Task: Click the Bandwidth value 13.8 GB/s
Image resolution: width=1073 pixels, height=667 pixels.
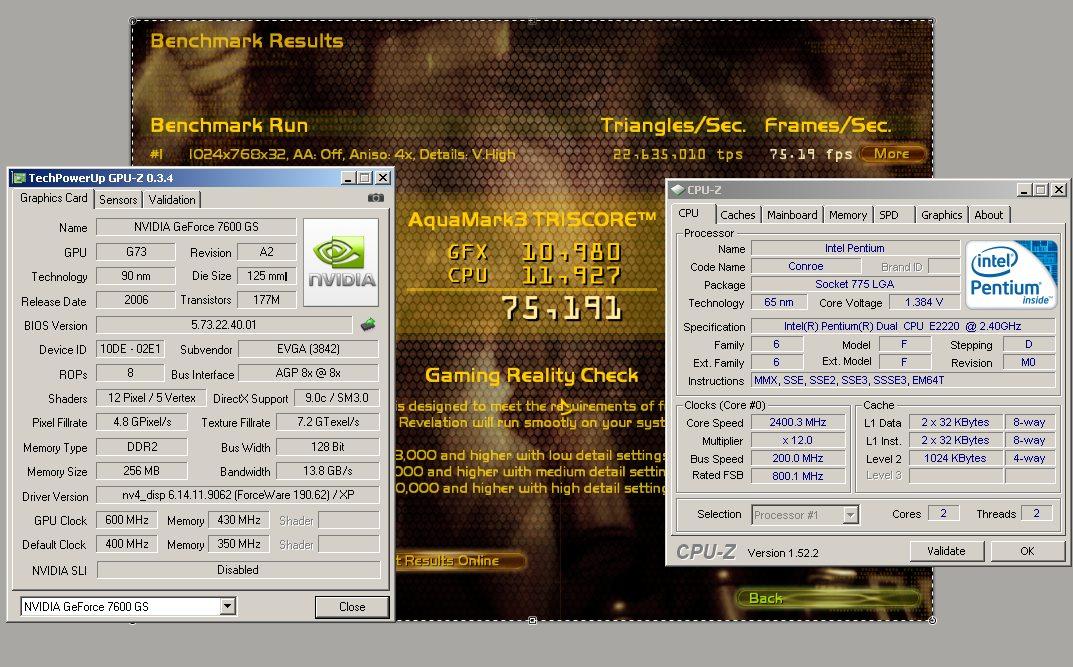Action: [328, 471]
